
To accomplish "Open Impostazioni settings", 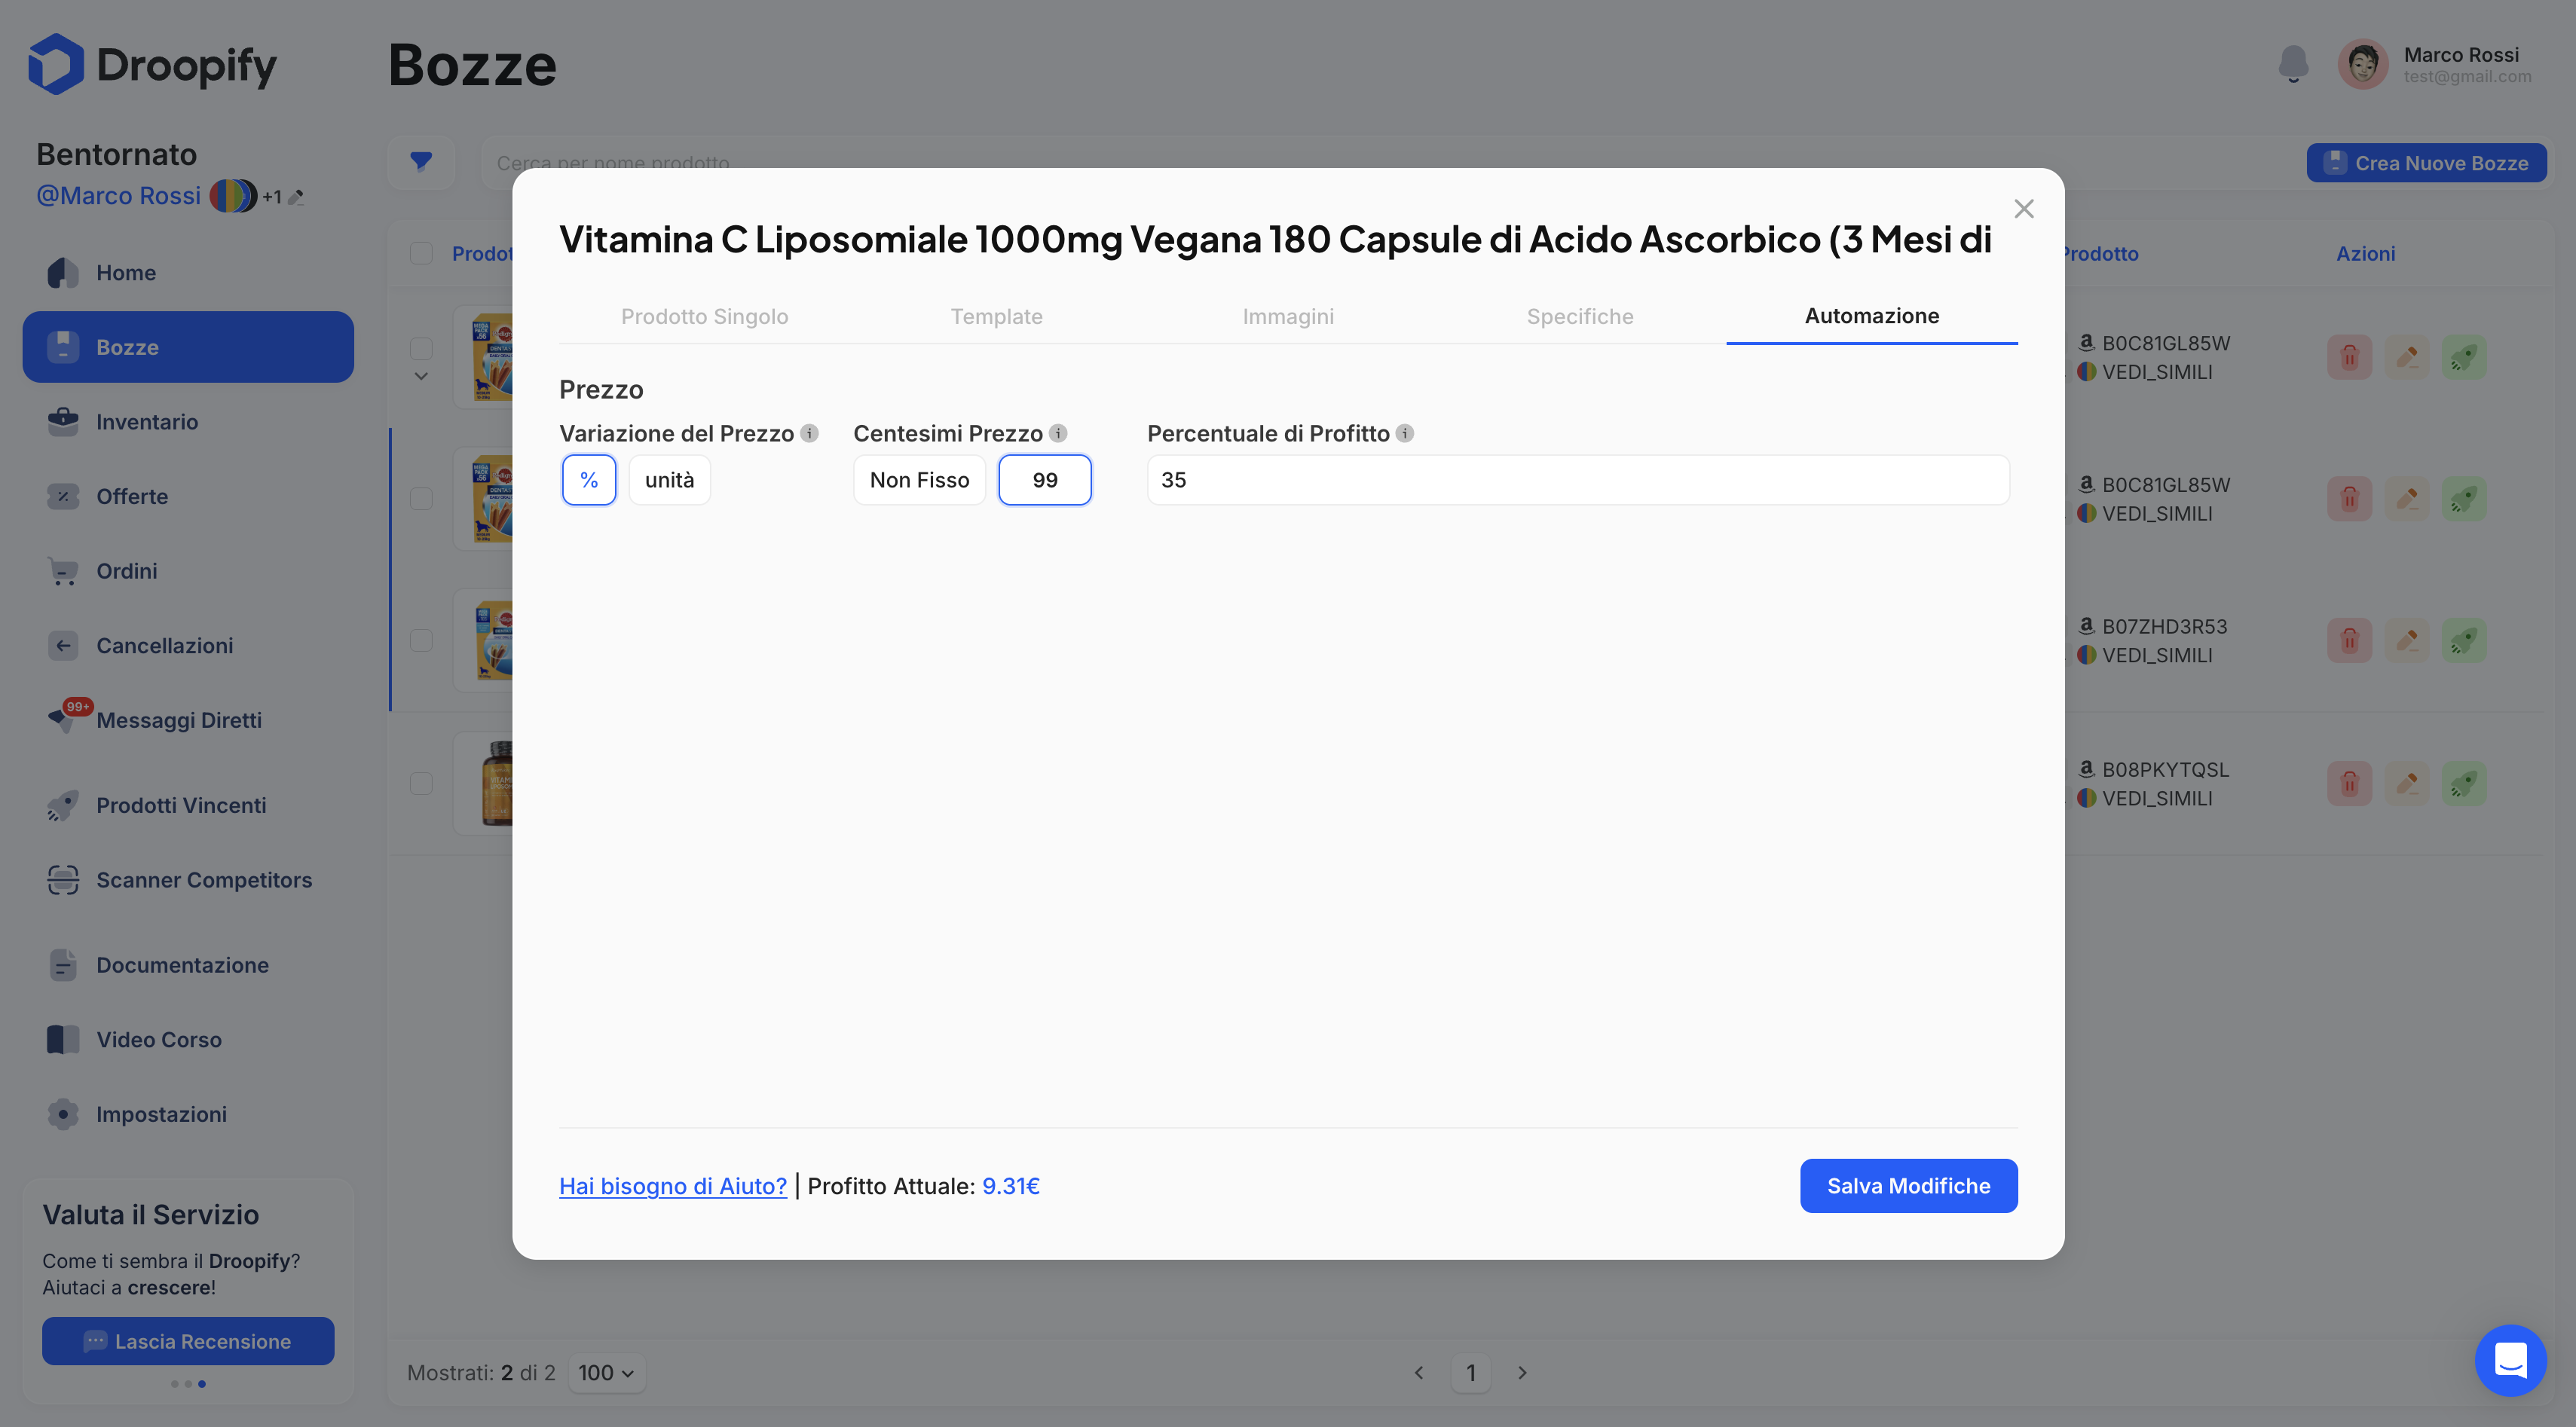I will (188, 1114).
